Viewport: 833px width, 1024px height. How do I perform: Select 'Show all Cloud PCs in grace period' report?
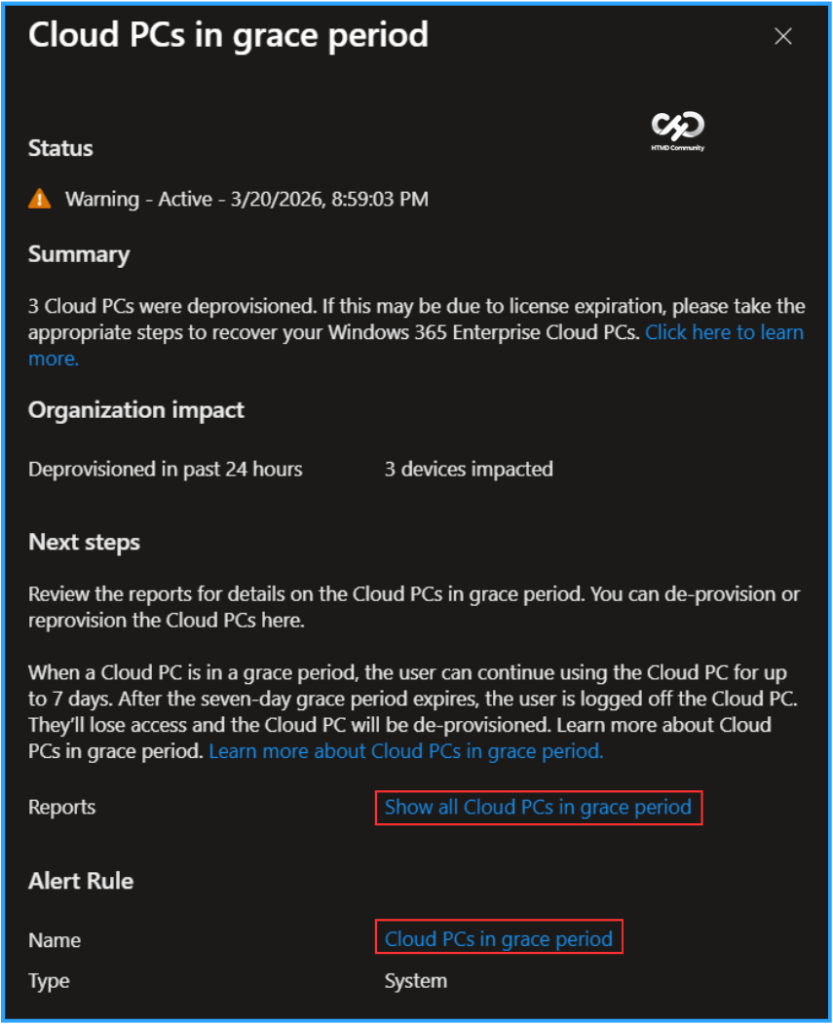click(538, 807)
